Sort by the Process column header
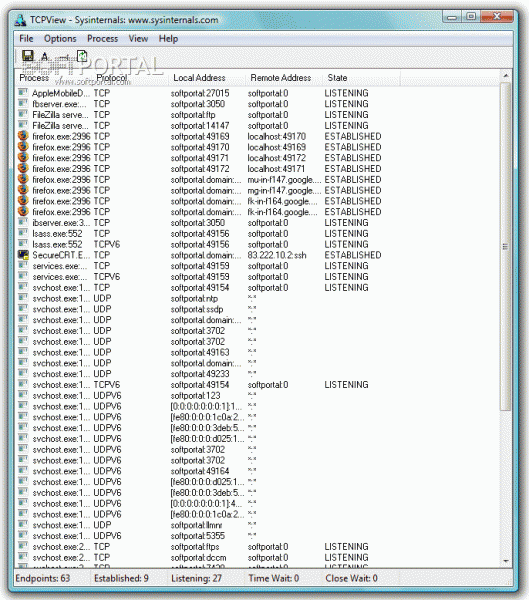 pyautogui.click(x=54, y=78)
